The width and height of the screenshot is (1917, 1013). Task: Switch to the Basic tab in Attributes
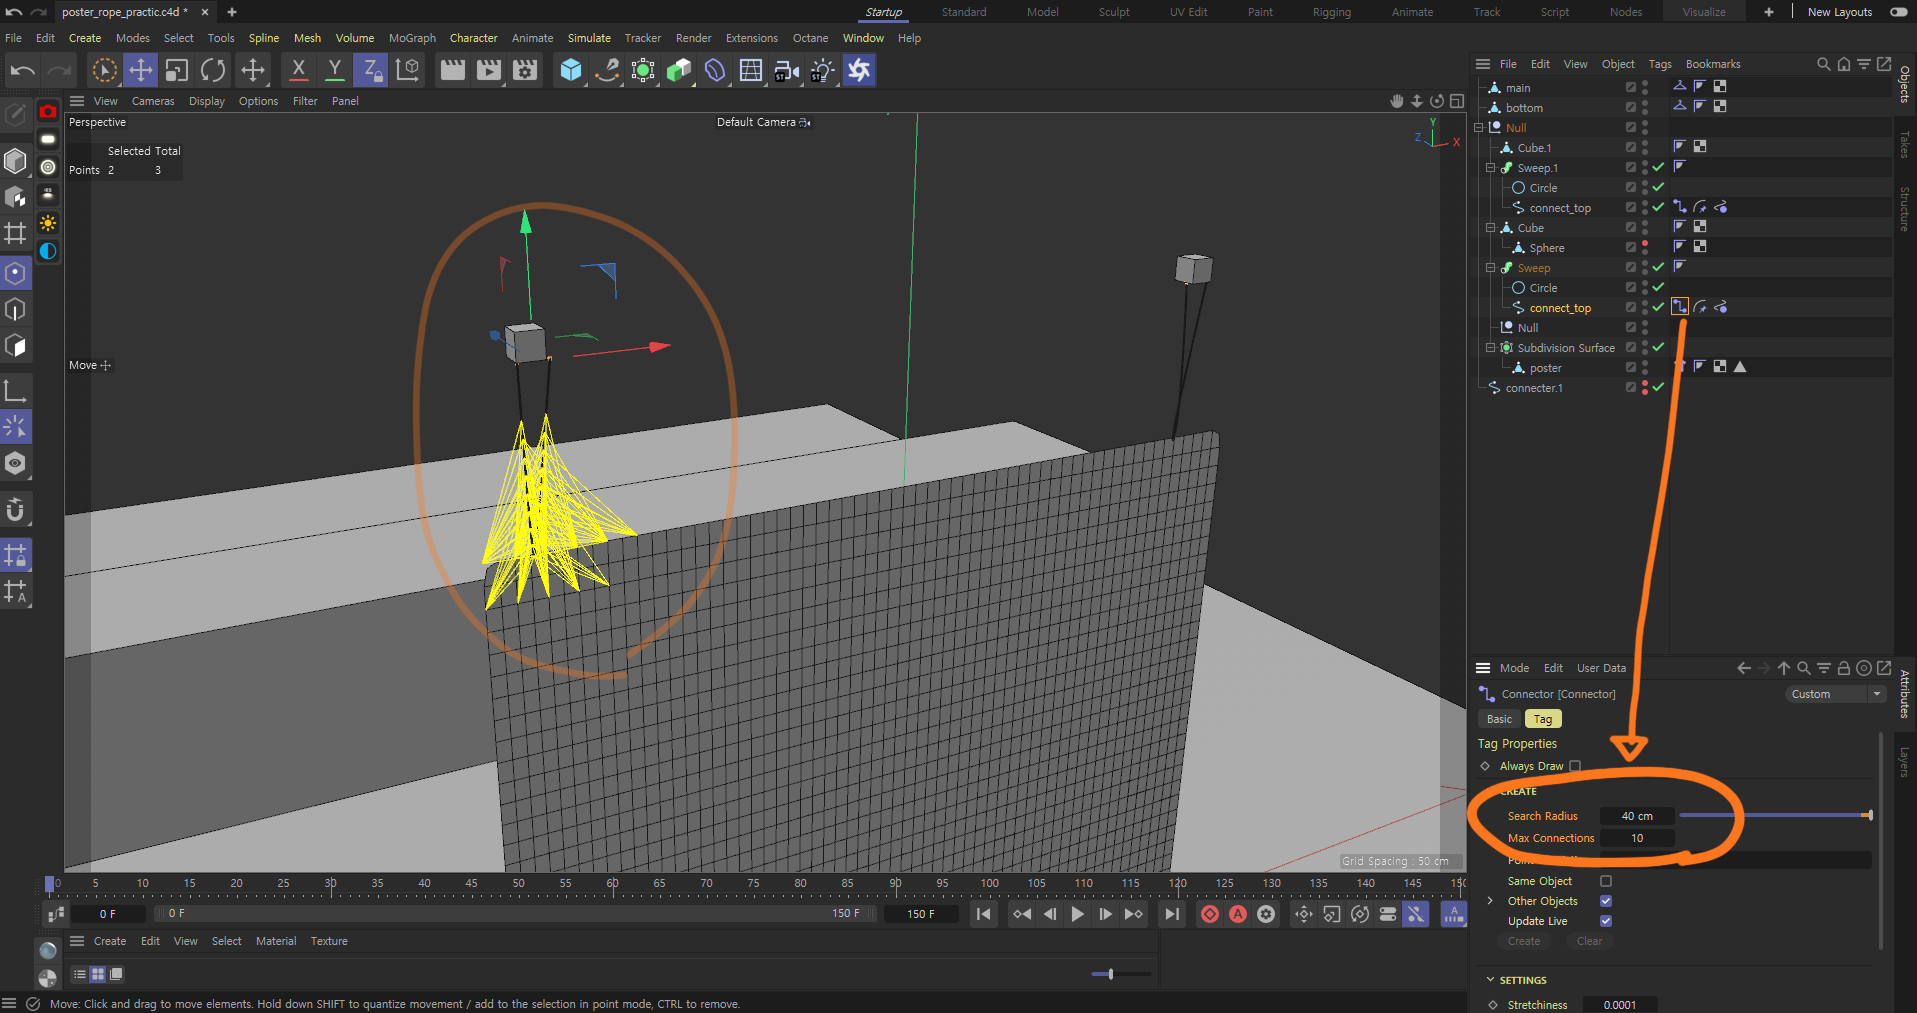1499,719
